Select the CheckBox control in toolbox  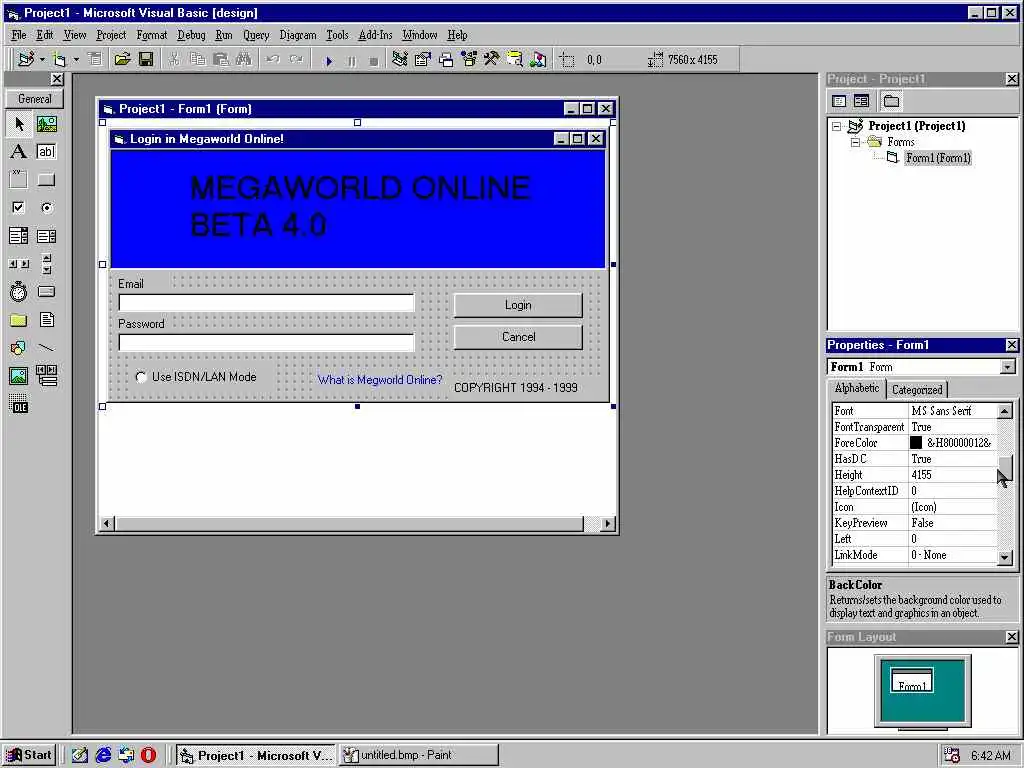coord(18,208)
